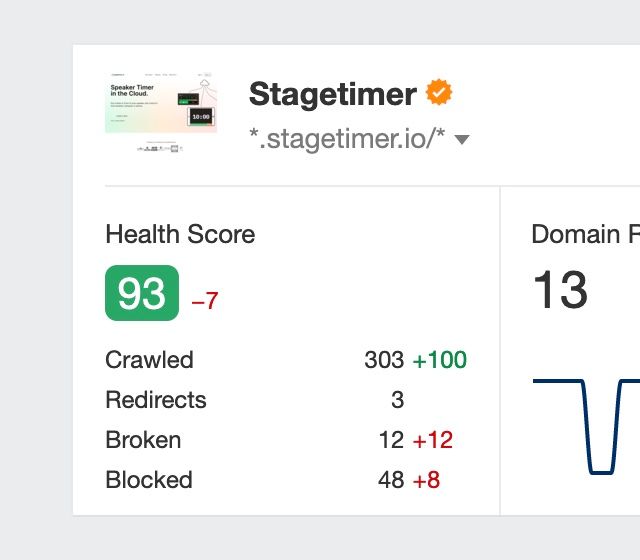Click the Redirects count 3
The width and height of the screenshot is (640, 560).
click(x=397, y=400)
